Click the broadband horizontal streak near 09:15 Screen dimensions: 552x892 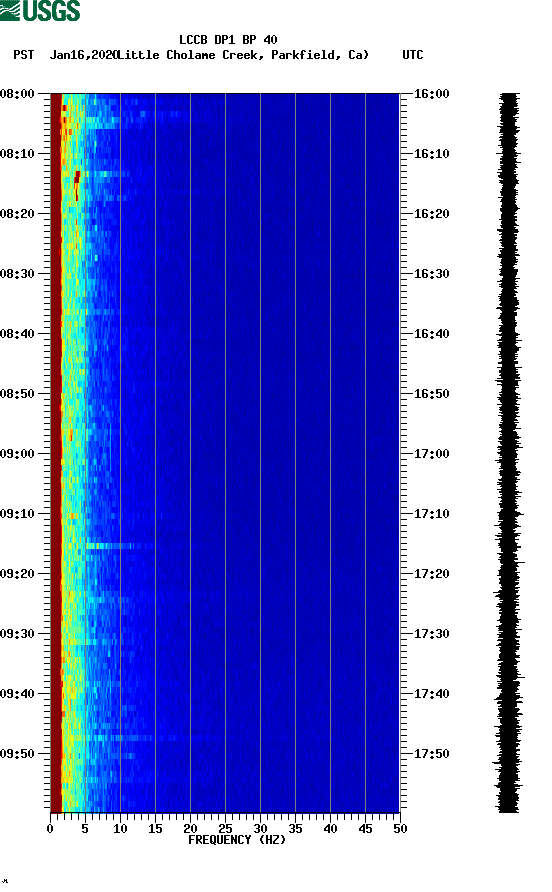point(120,546)
